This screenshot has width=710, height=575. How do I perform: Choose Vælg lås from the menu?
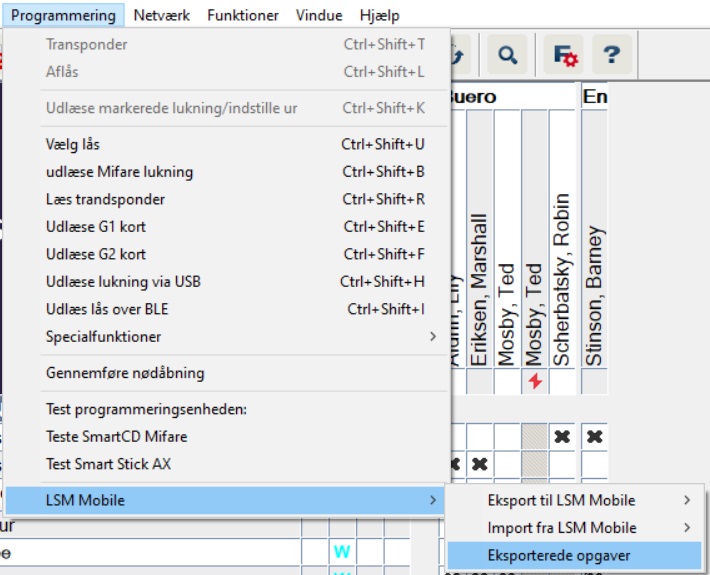[x=73, y=144]
